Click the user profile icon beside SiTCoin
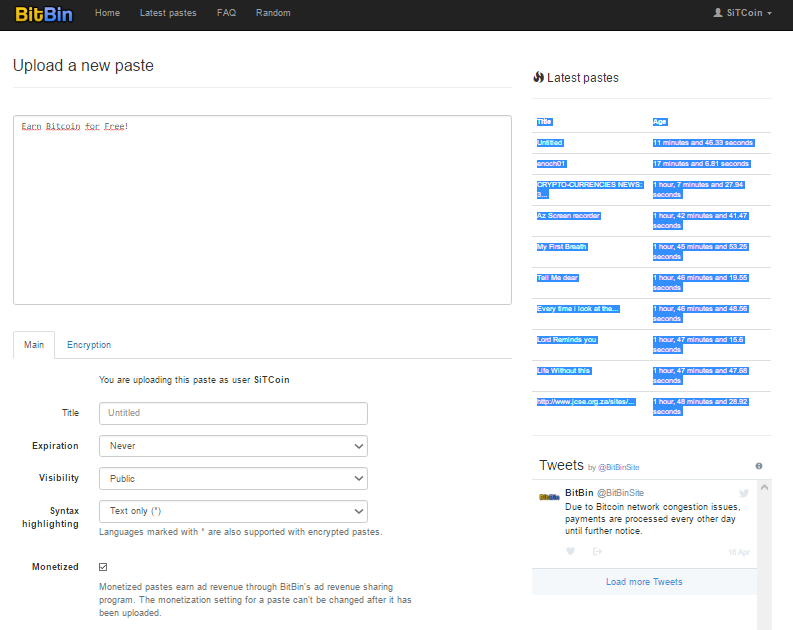 (718, 13)
